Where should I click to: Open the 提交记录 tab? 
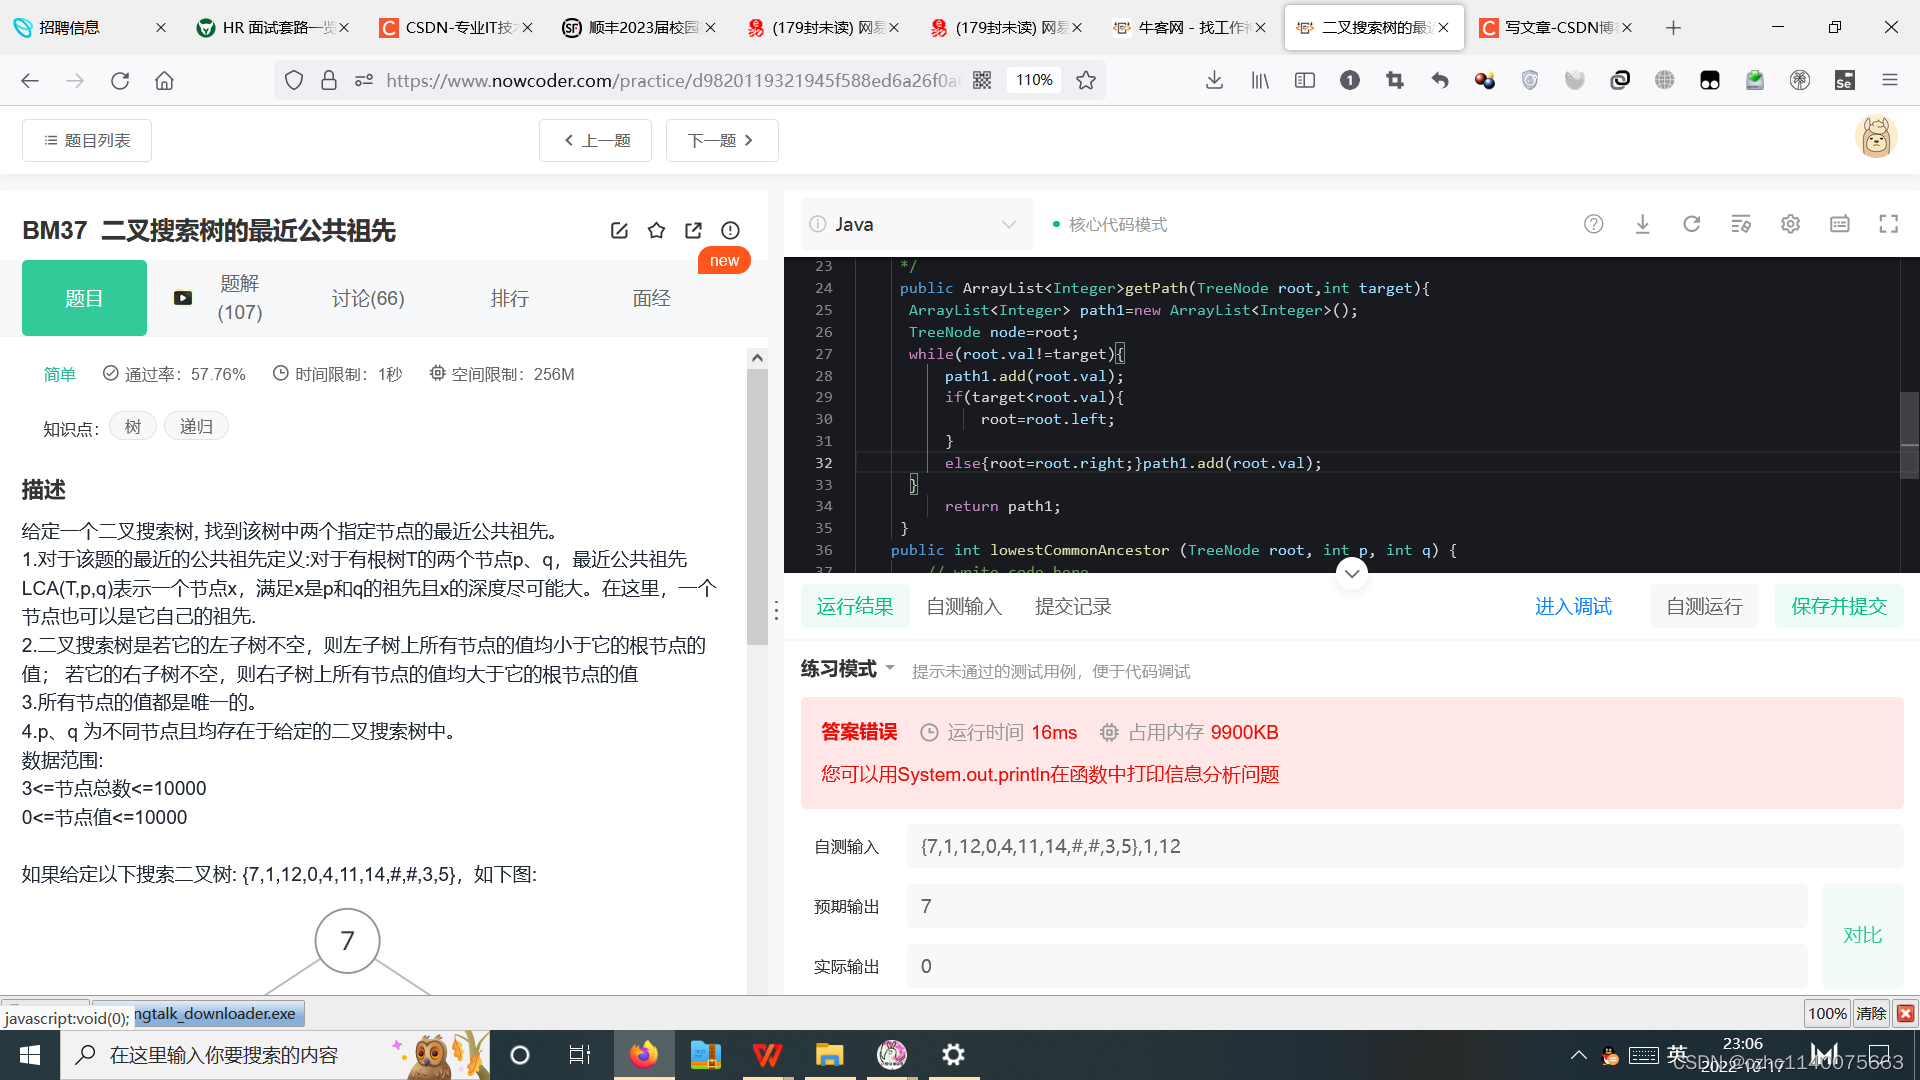(x=1073, y=606)
